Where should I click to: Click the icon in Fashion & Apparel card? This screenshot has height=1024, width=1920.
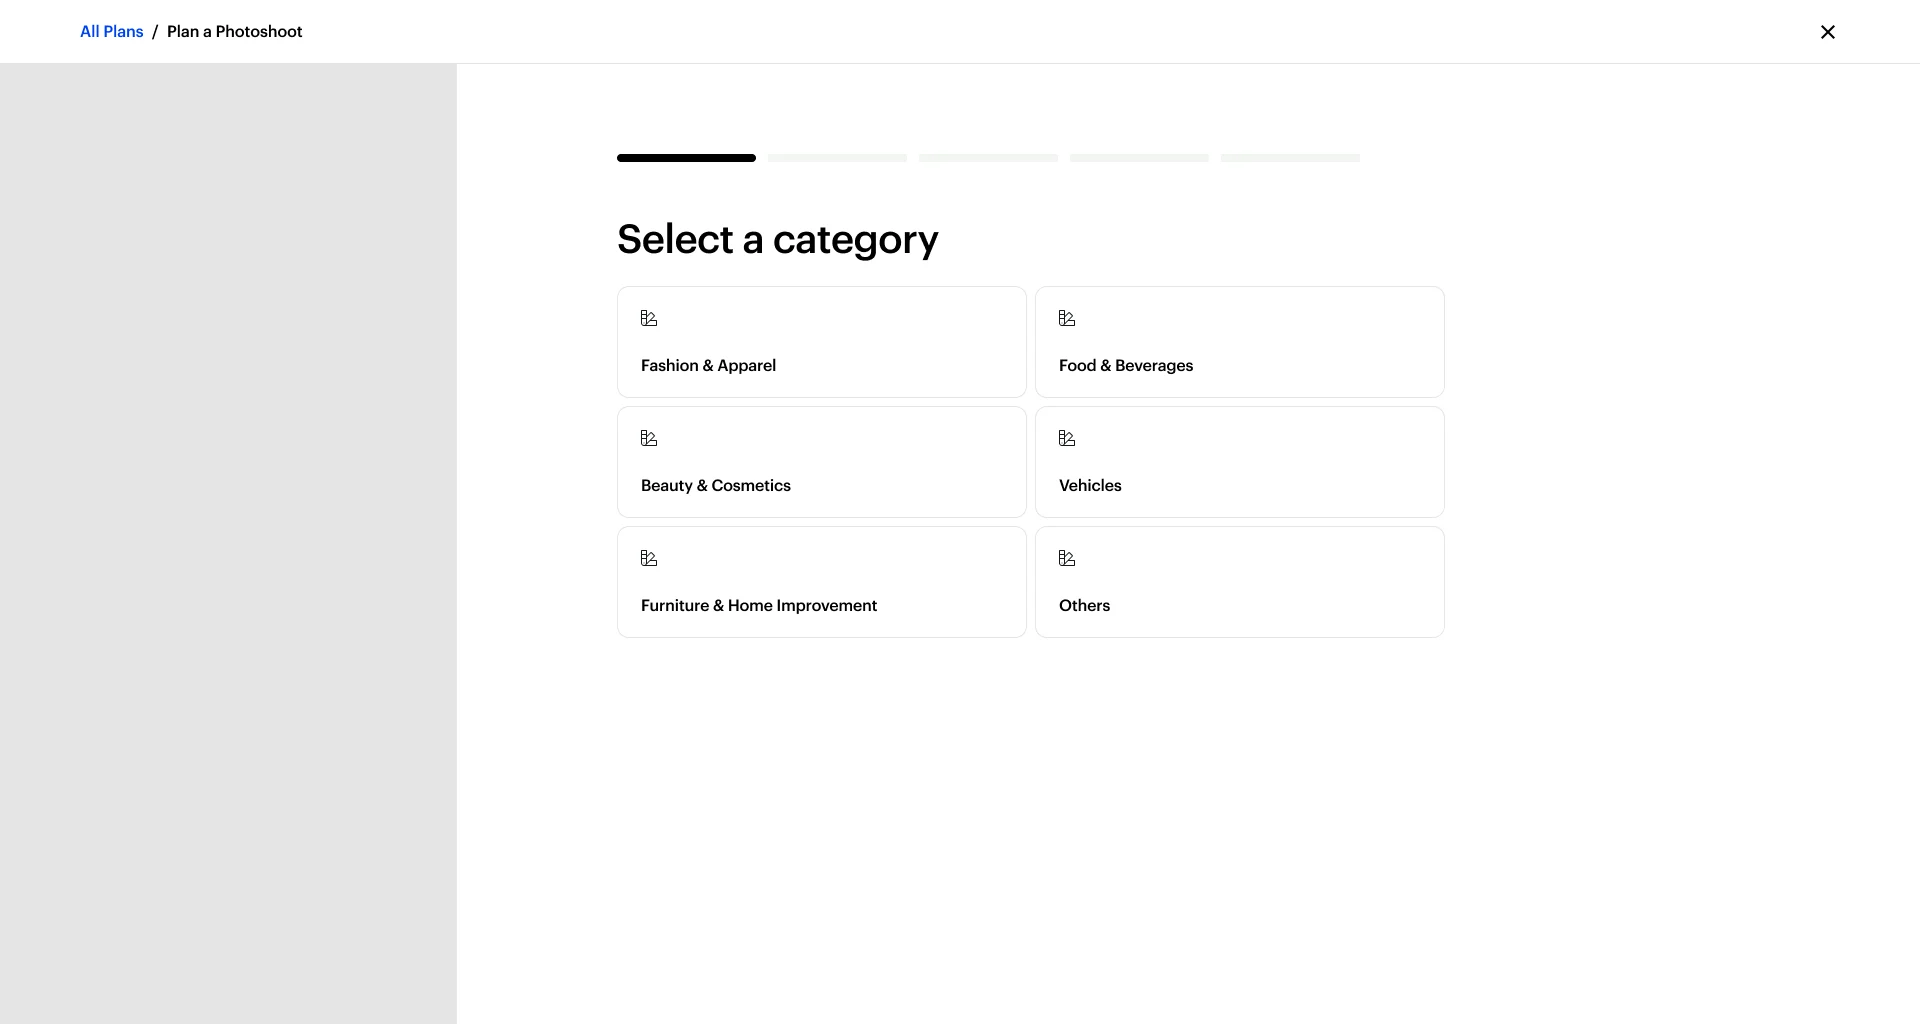(x=649, y=318)
